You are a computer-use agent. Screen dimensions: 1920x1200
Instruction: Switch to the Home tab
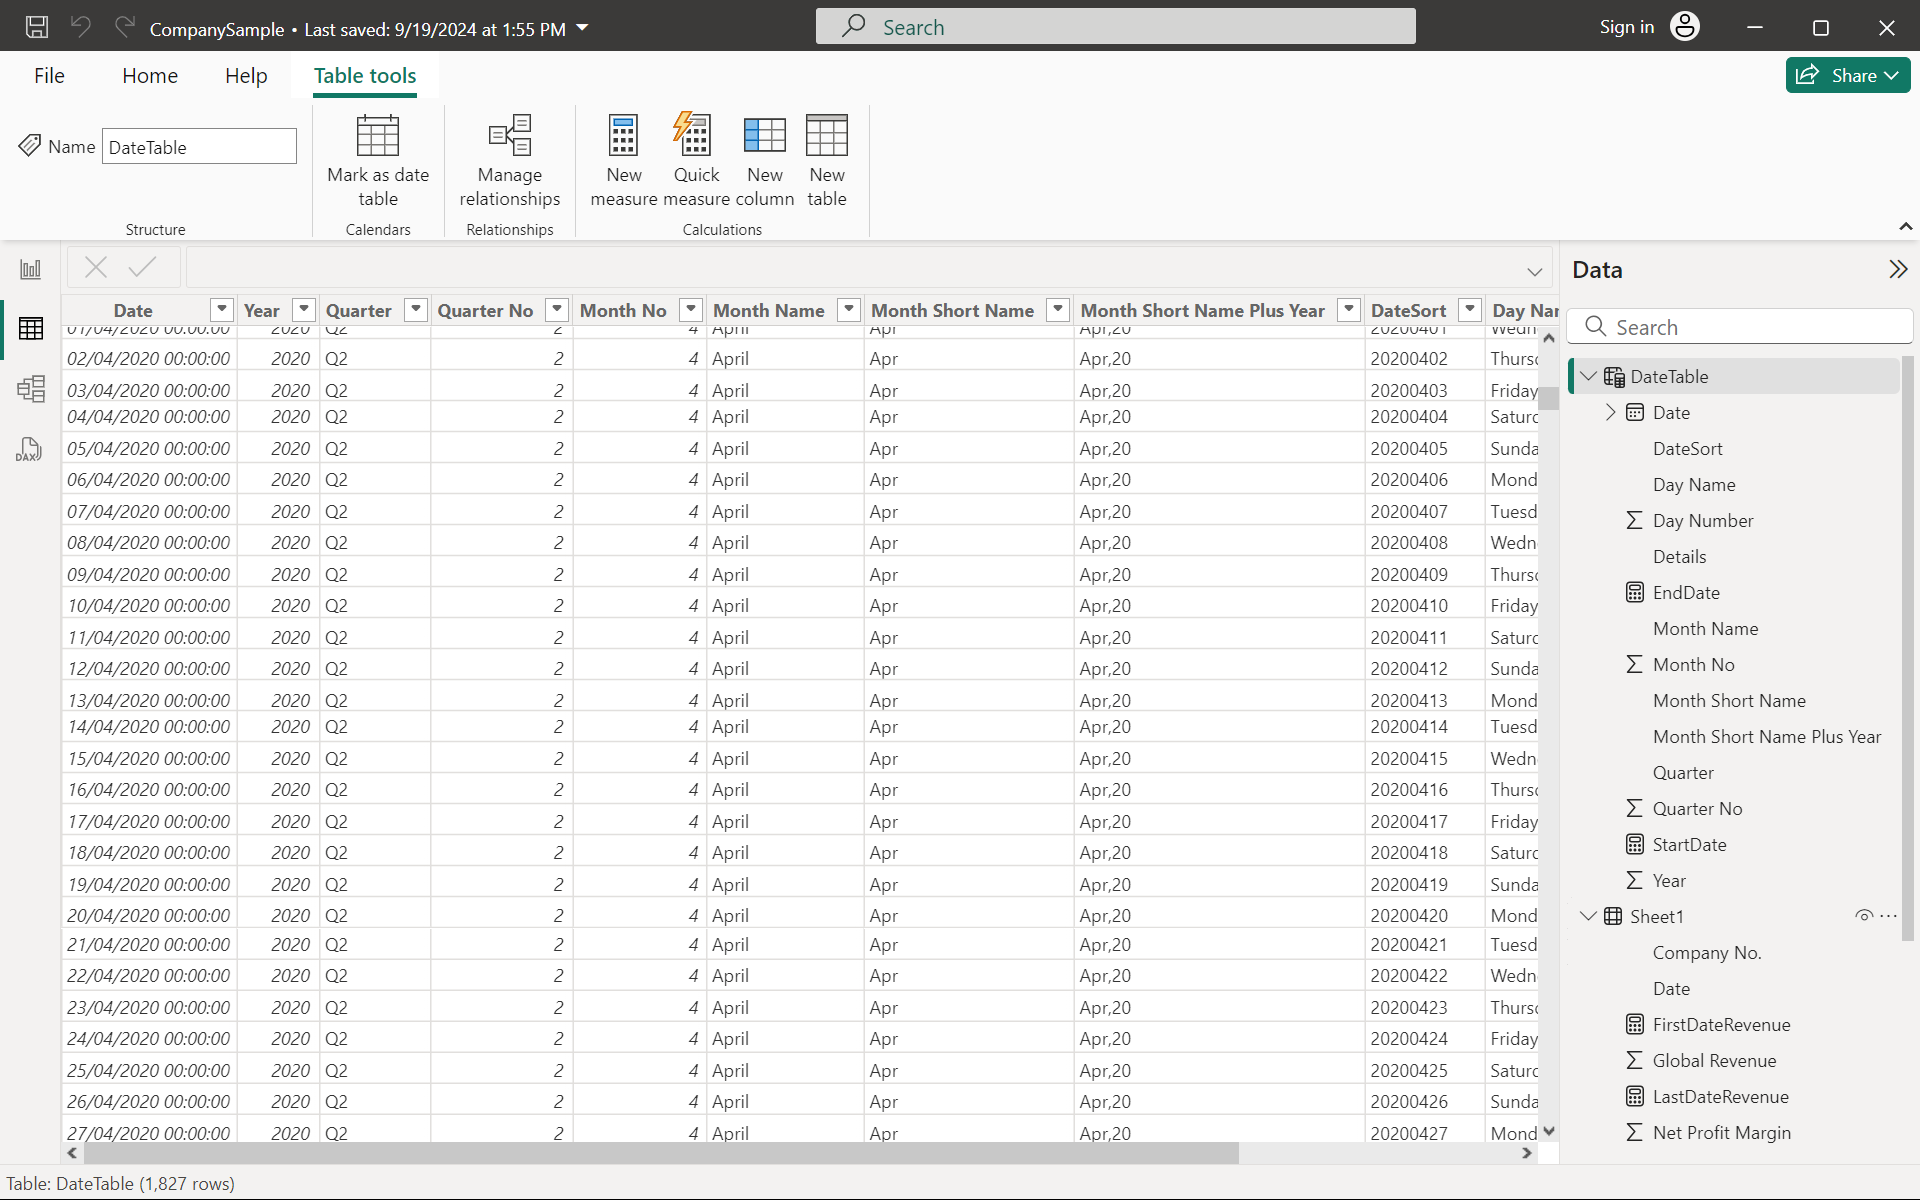[x=150, y=76]
